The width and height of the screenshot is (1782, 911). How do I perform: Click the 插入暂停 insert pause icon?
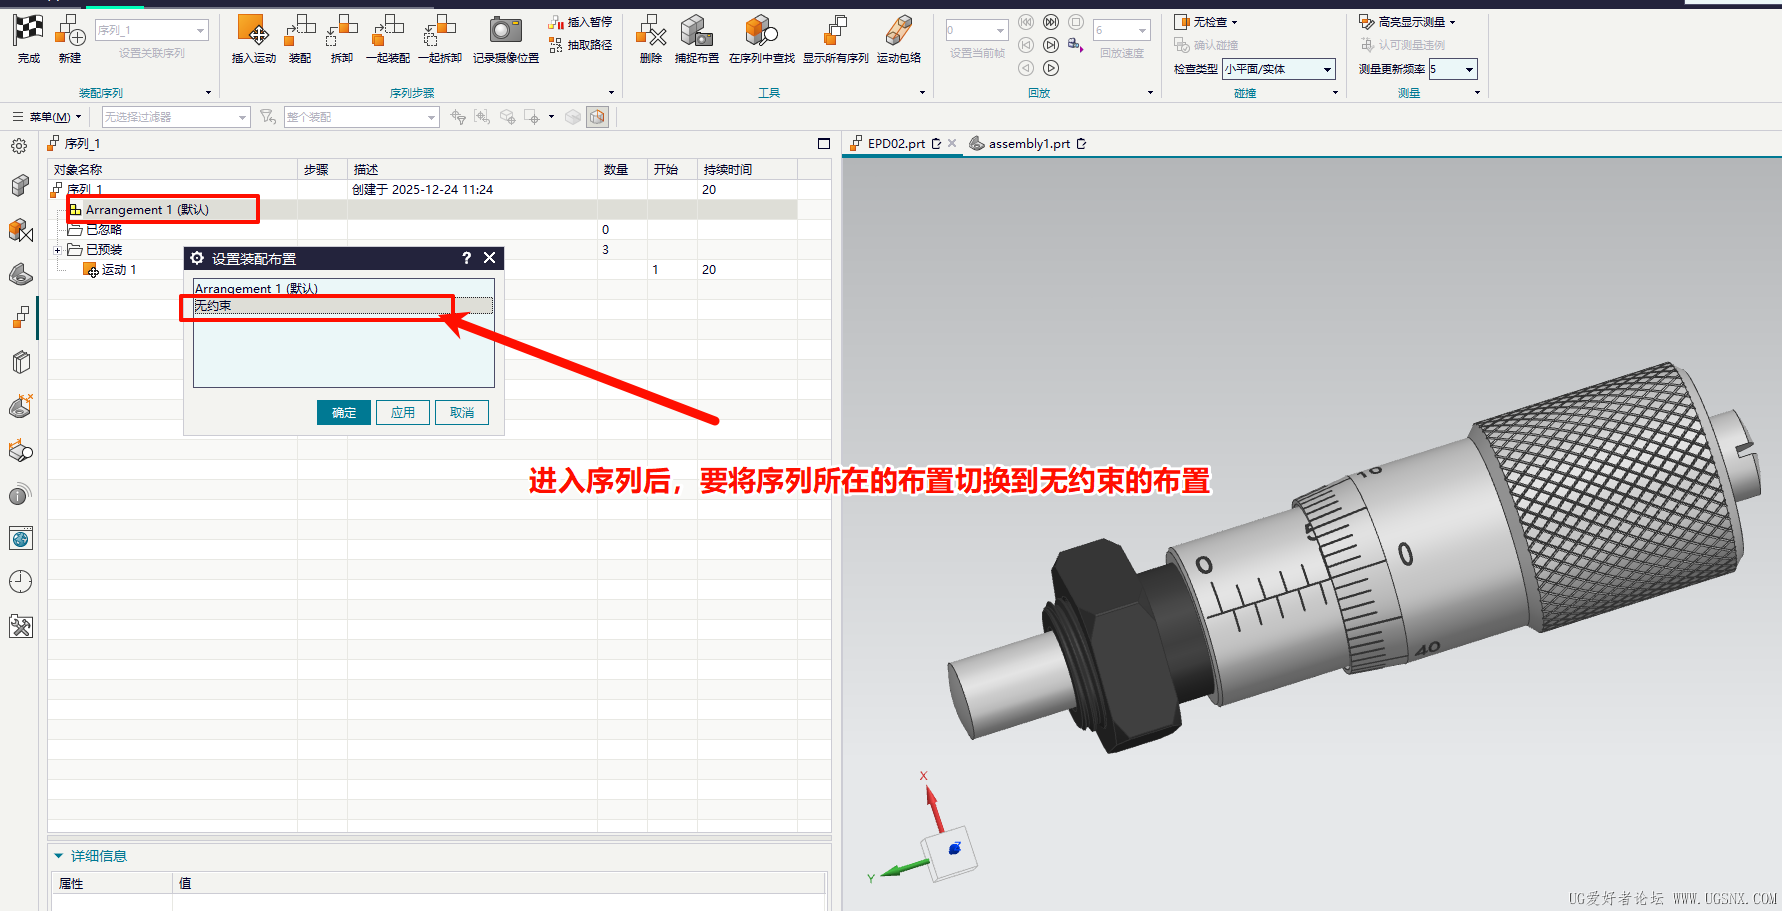tap(556, 22)
